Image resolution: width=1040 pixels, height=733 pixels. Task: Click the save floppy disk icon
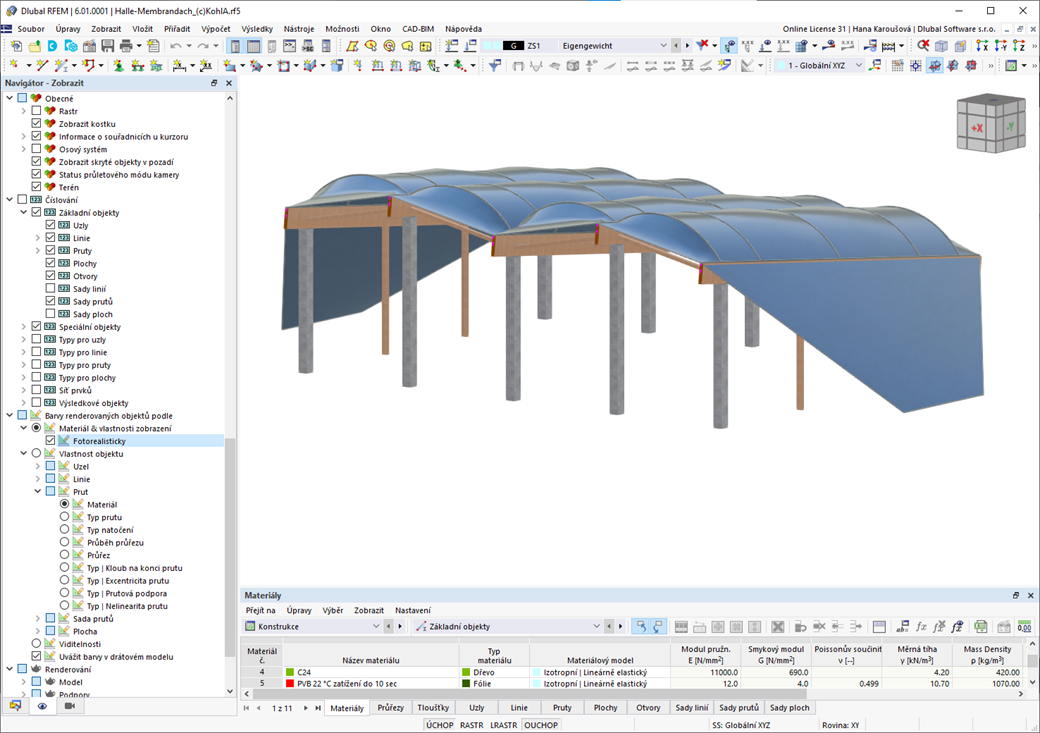[x=107, y=46]
